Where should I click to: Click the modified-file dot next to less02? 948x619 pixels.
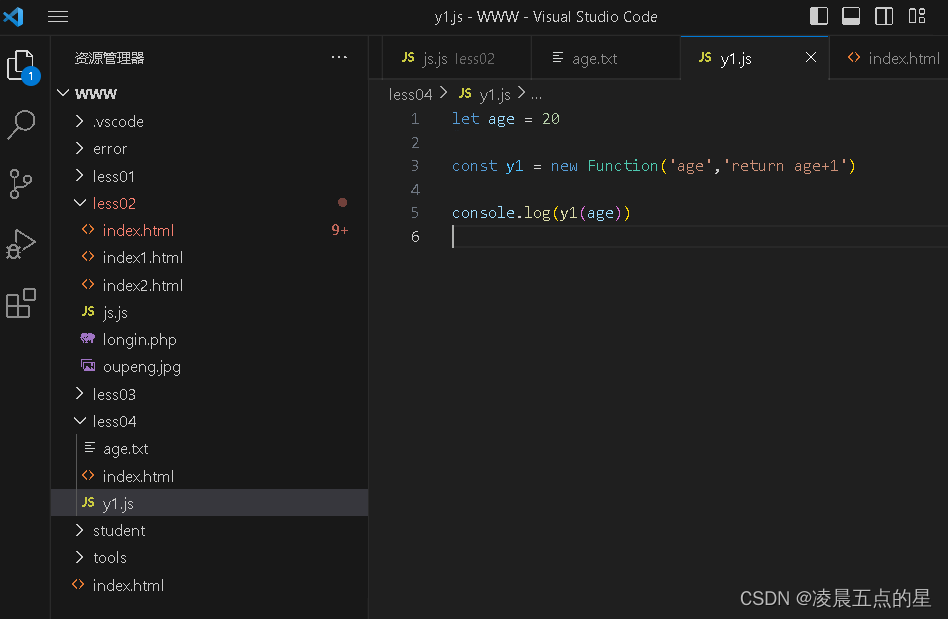[x=343, y=201]
